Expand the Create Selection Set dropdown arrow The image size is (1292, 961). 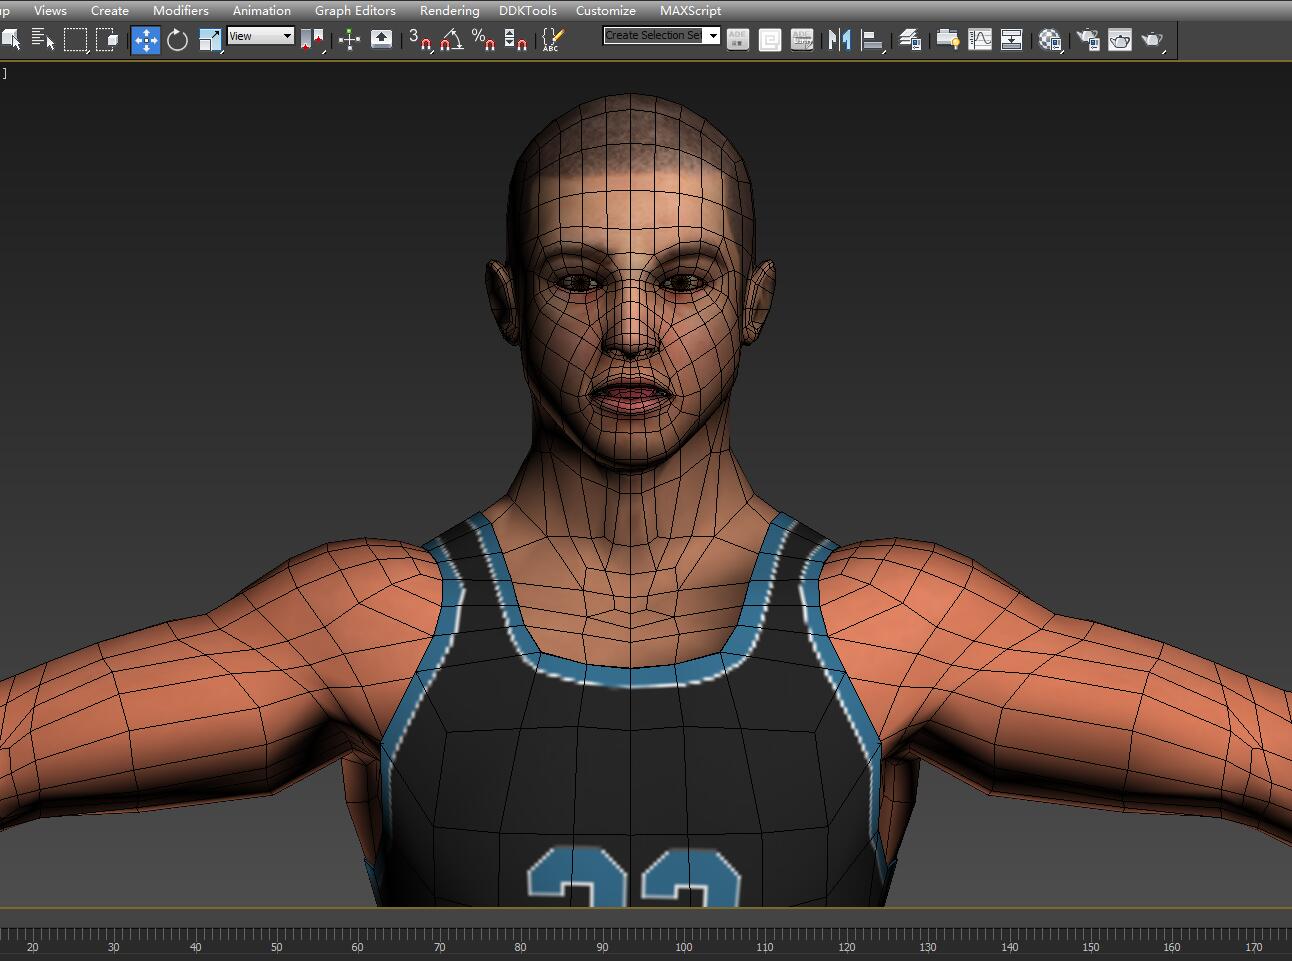pyautogui.click(x=713, y=35)
